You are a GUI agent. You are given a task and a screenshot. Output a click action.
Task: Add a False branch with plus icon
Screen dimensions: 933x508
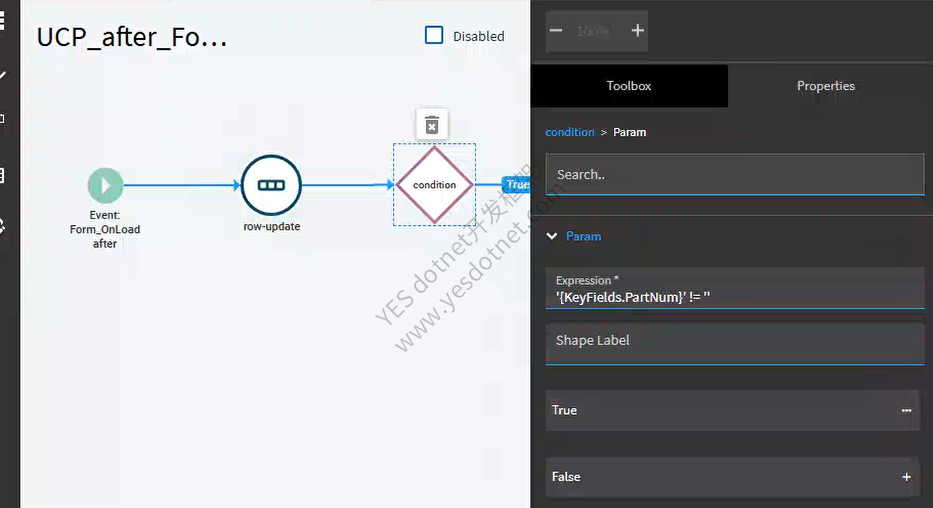[906, 477]
